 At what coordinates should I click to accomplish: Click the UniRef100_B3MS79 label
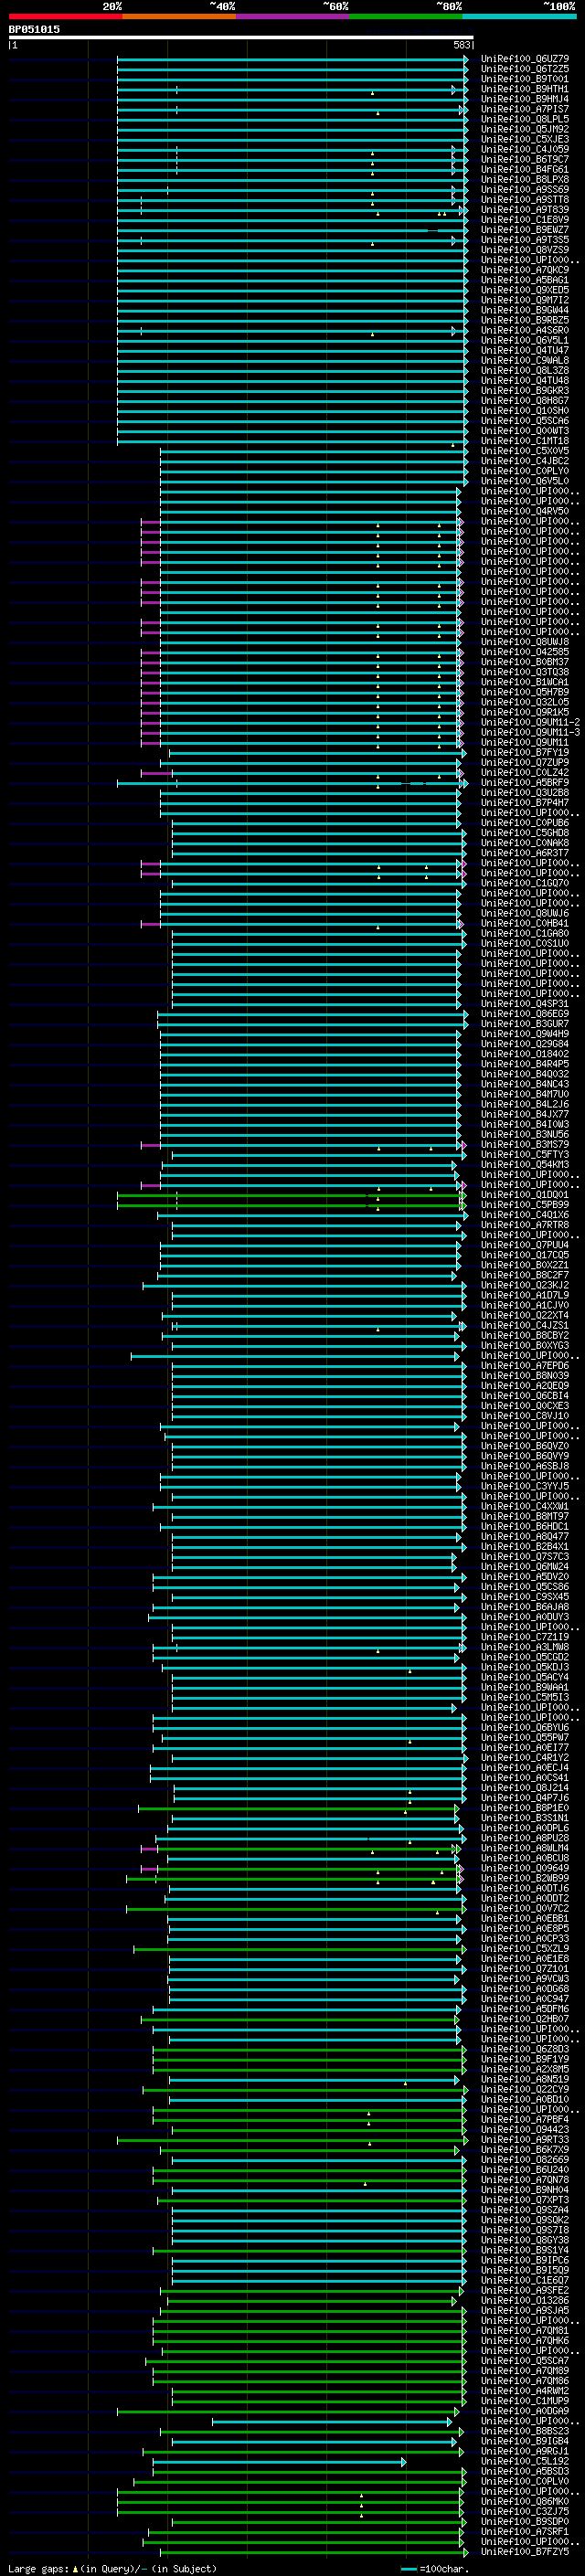[524, 1145]
